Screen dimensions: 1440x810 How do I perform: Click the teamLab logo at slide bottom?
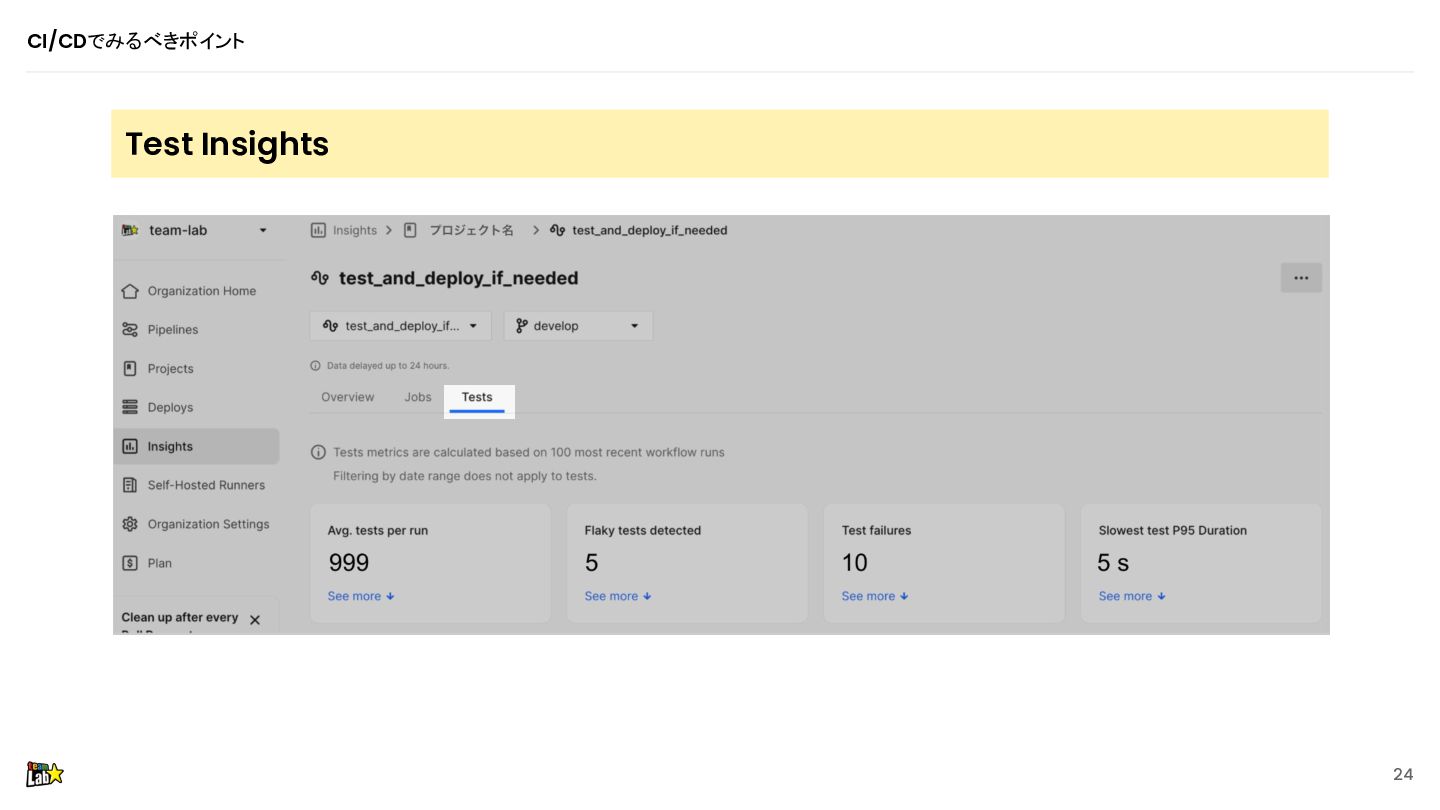tap(45, 774)
